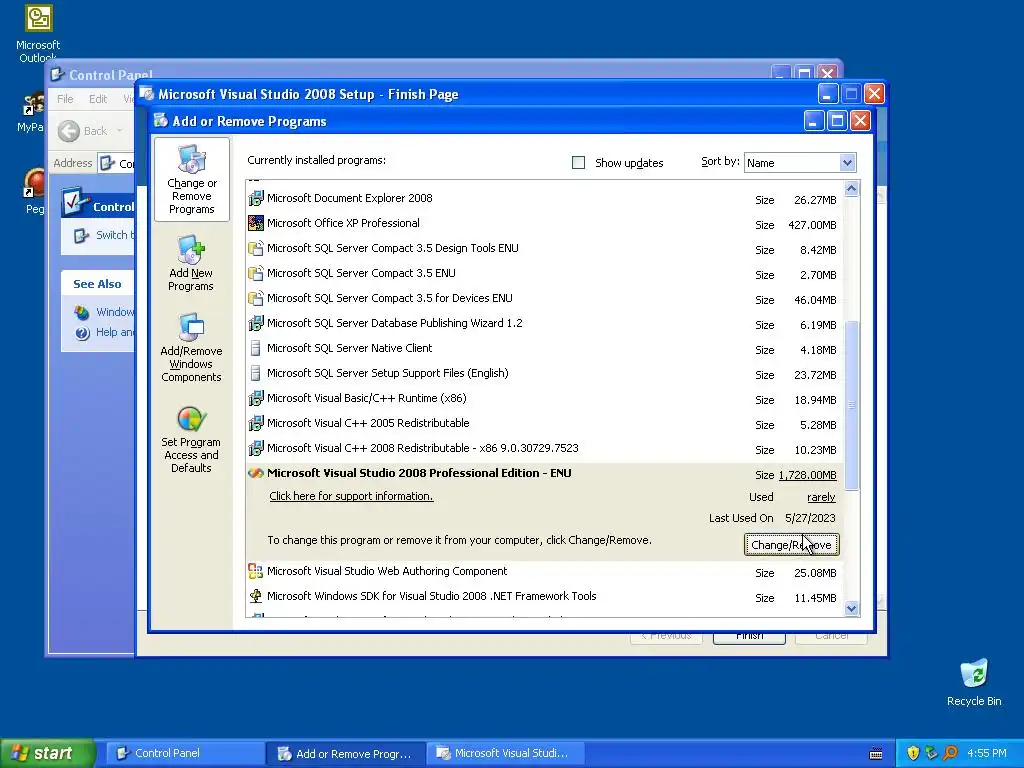
Task: Switch to Microsoft Visual Studio taskbar button
Action: (505, 753)
